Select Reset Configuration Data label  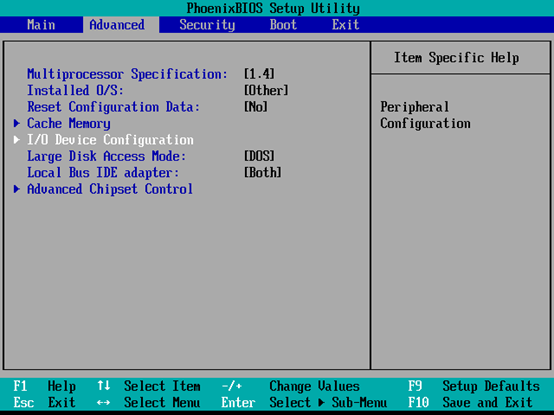click(114, 107)
